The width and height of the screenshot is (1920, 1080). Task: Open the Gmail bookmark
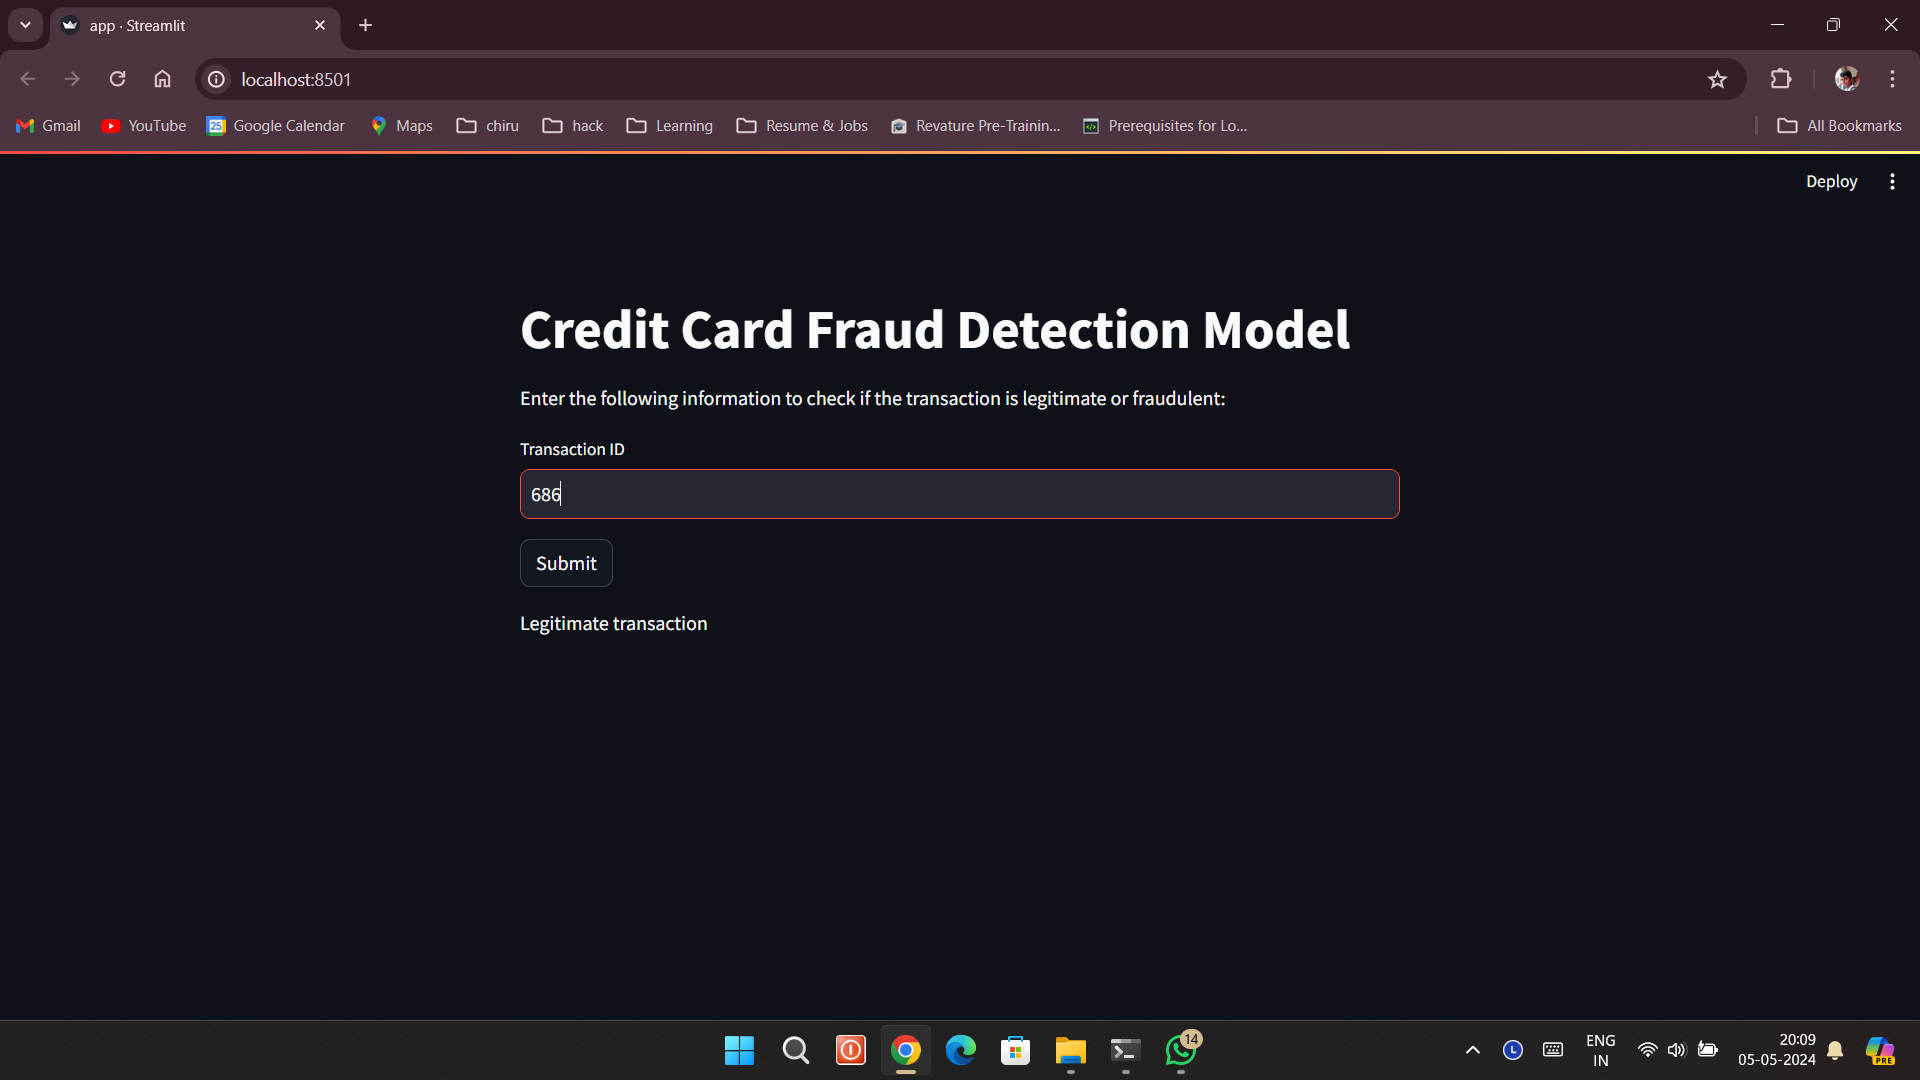48,126
